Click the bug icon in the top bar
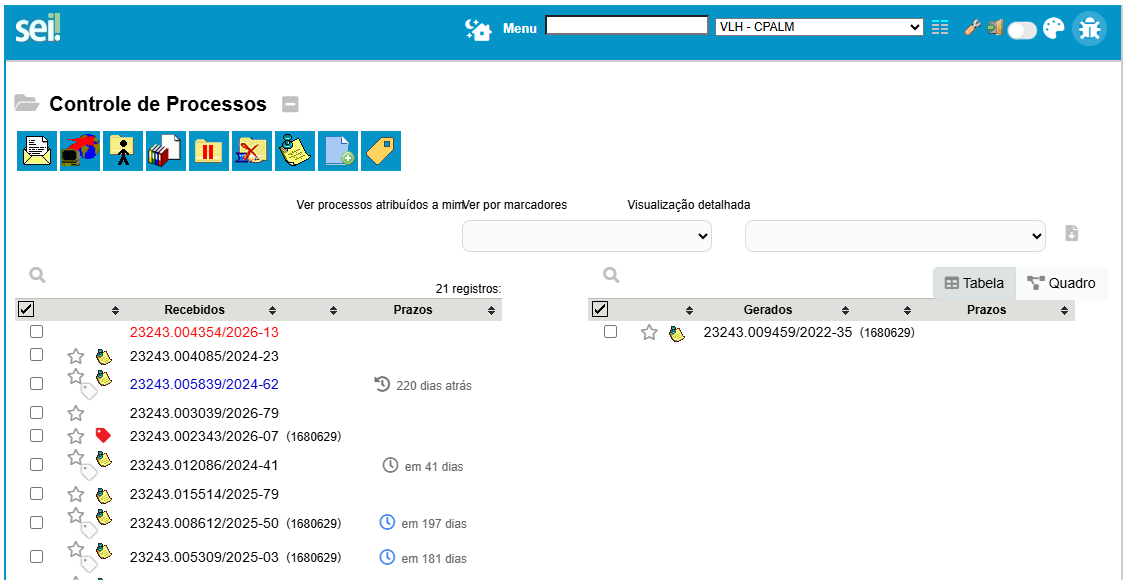Image resolution: width=1129 pixels, height=580 pixels. 1089,29
